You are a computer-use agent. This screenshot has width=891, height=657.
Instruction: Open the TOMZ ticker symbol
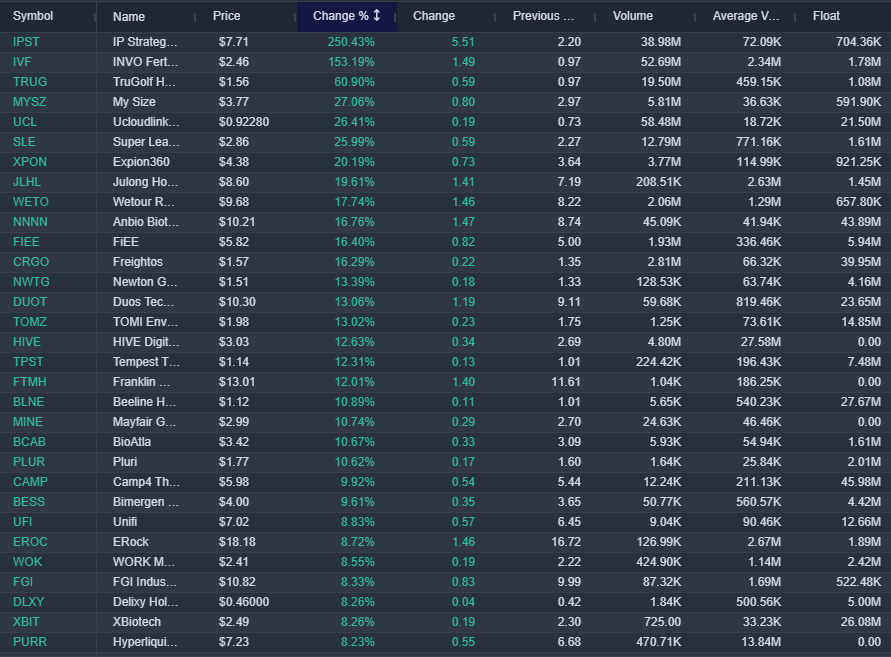[30, 322]
